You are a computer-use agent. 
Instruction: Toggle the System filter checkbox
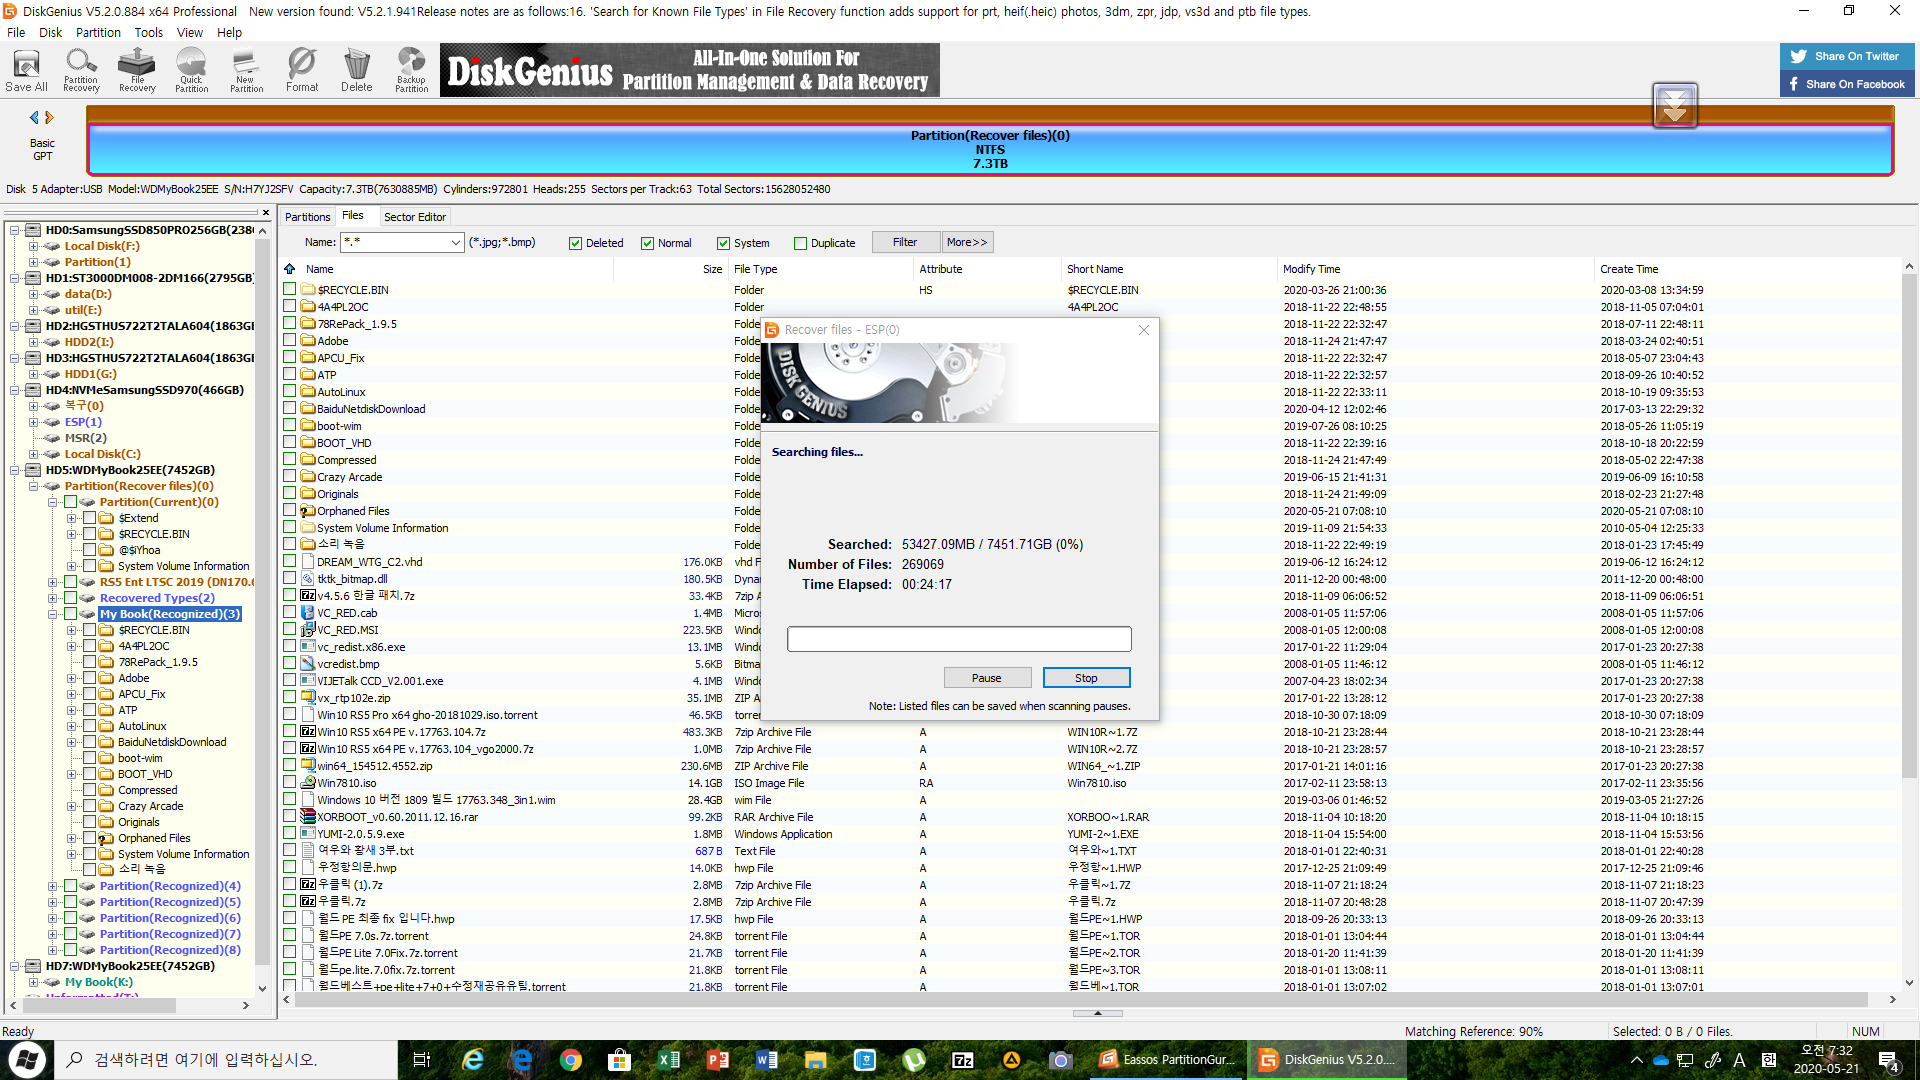tap(723, 243)
